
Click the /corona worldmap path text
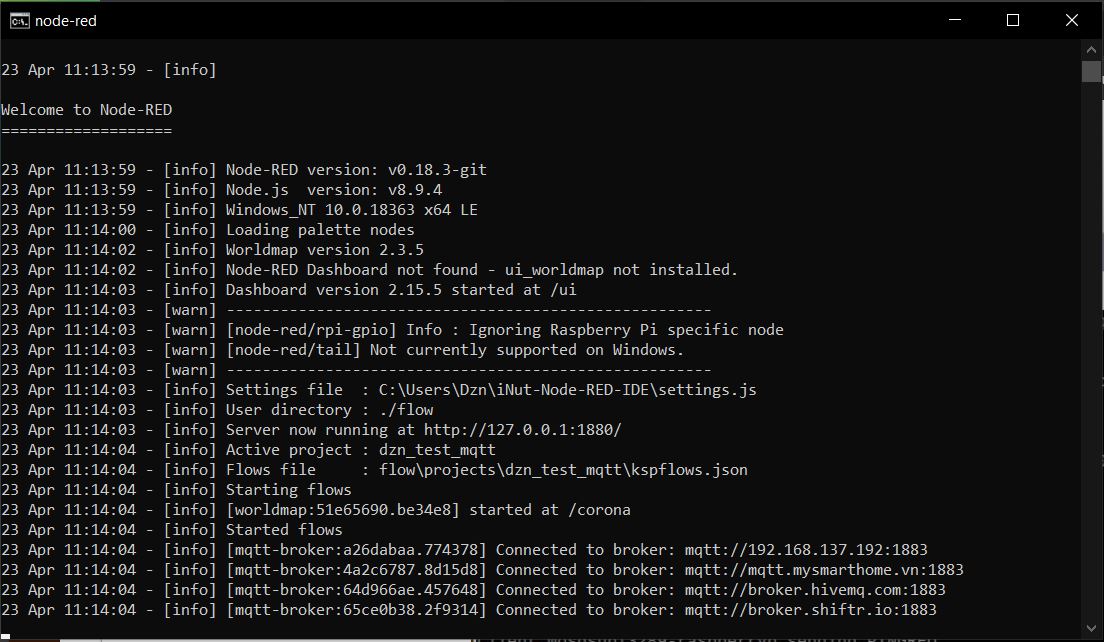[x=599, y=510]
